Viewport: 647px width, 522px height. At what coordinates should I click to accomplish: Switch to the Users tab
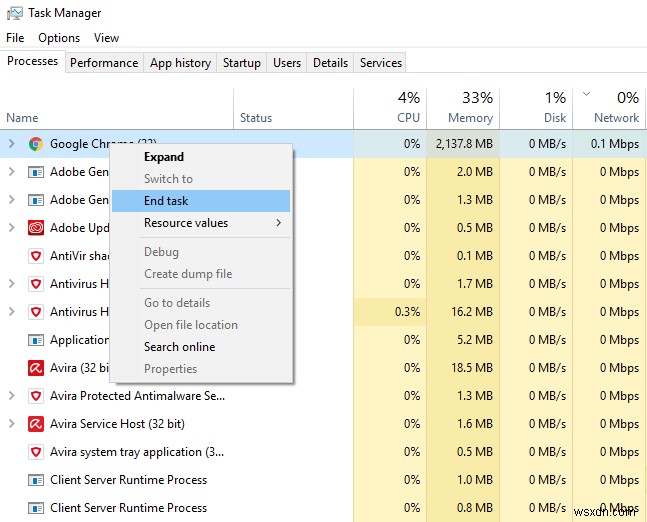[x=287, y=63]
